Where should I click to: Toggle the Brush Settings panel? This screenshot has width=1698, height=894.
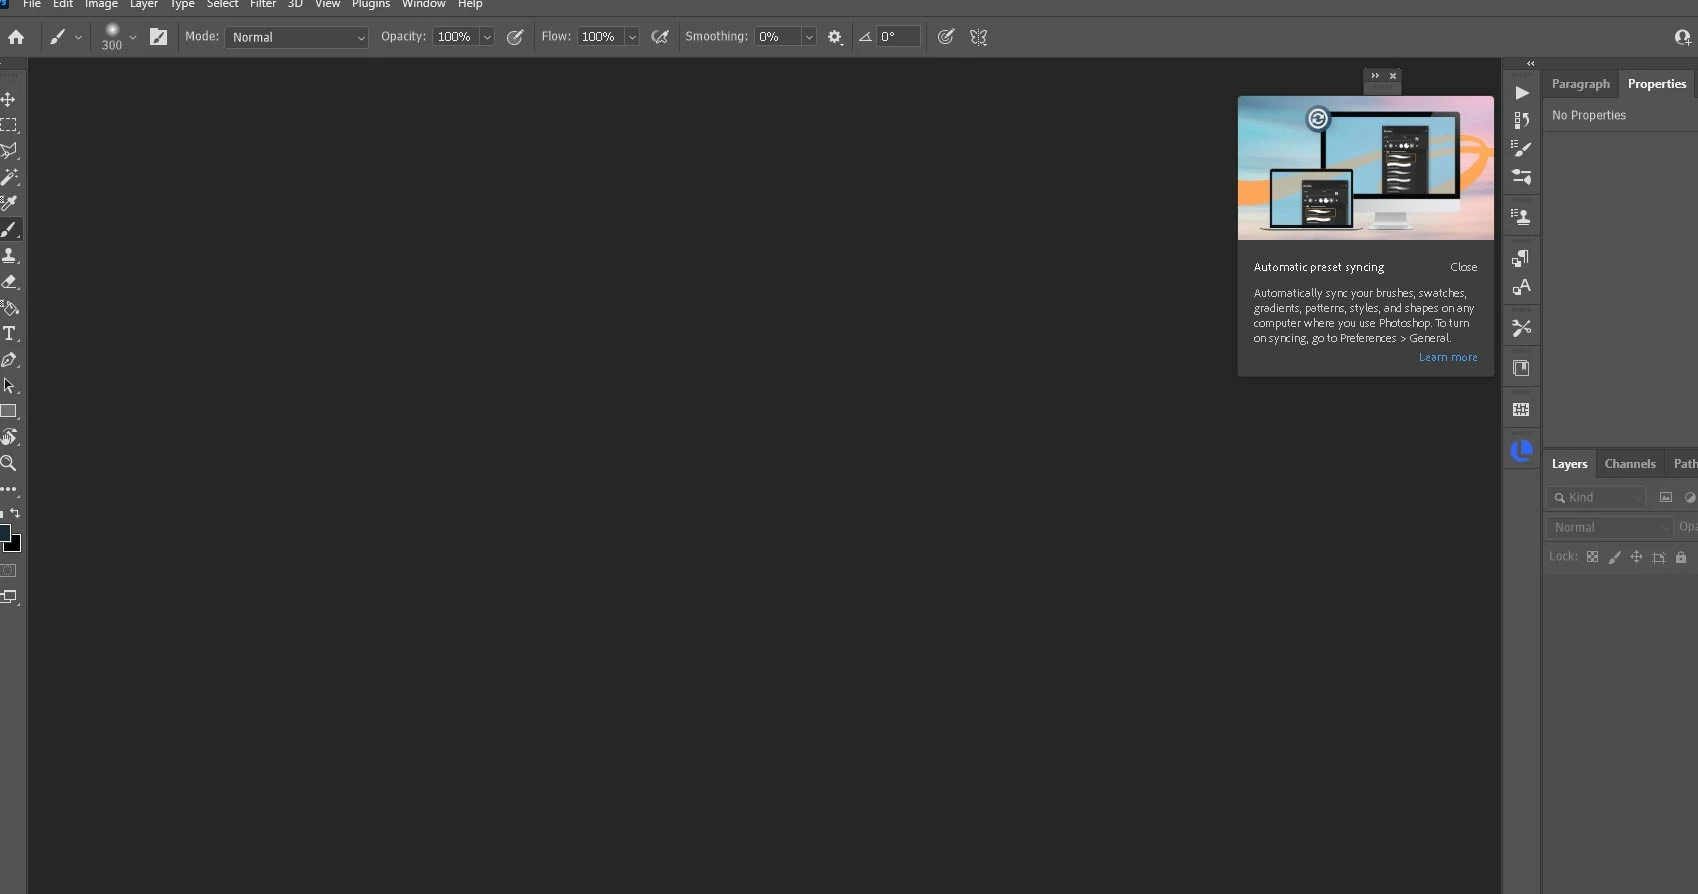[158, 37]
